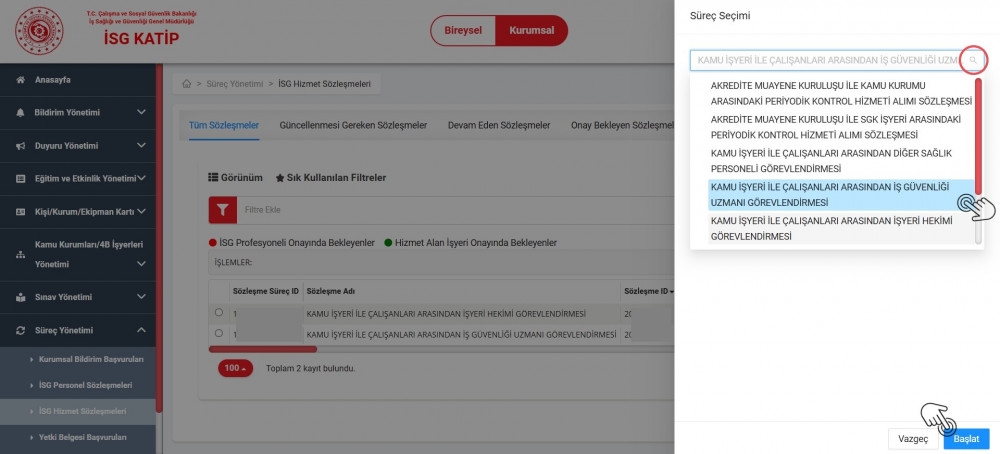Go to Yetki Belgesi Başvuruları submenu
Screen dimensions: 1000x454
coord(82,437)
